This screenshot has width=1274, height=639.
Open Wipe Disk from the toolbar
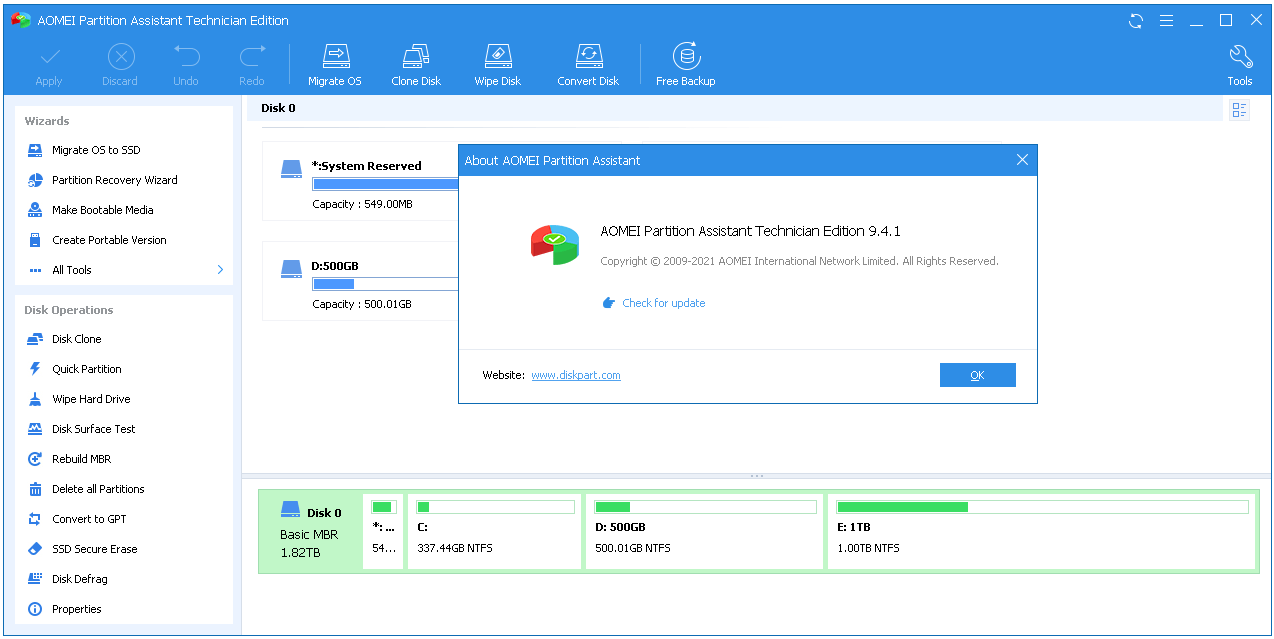[498, 66]
